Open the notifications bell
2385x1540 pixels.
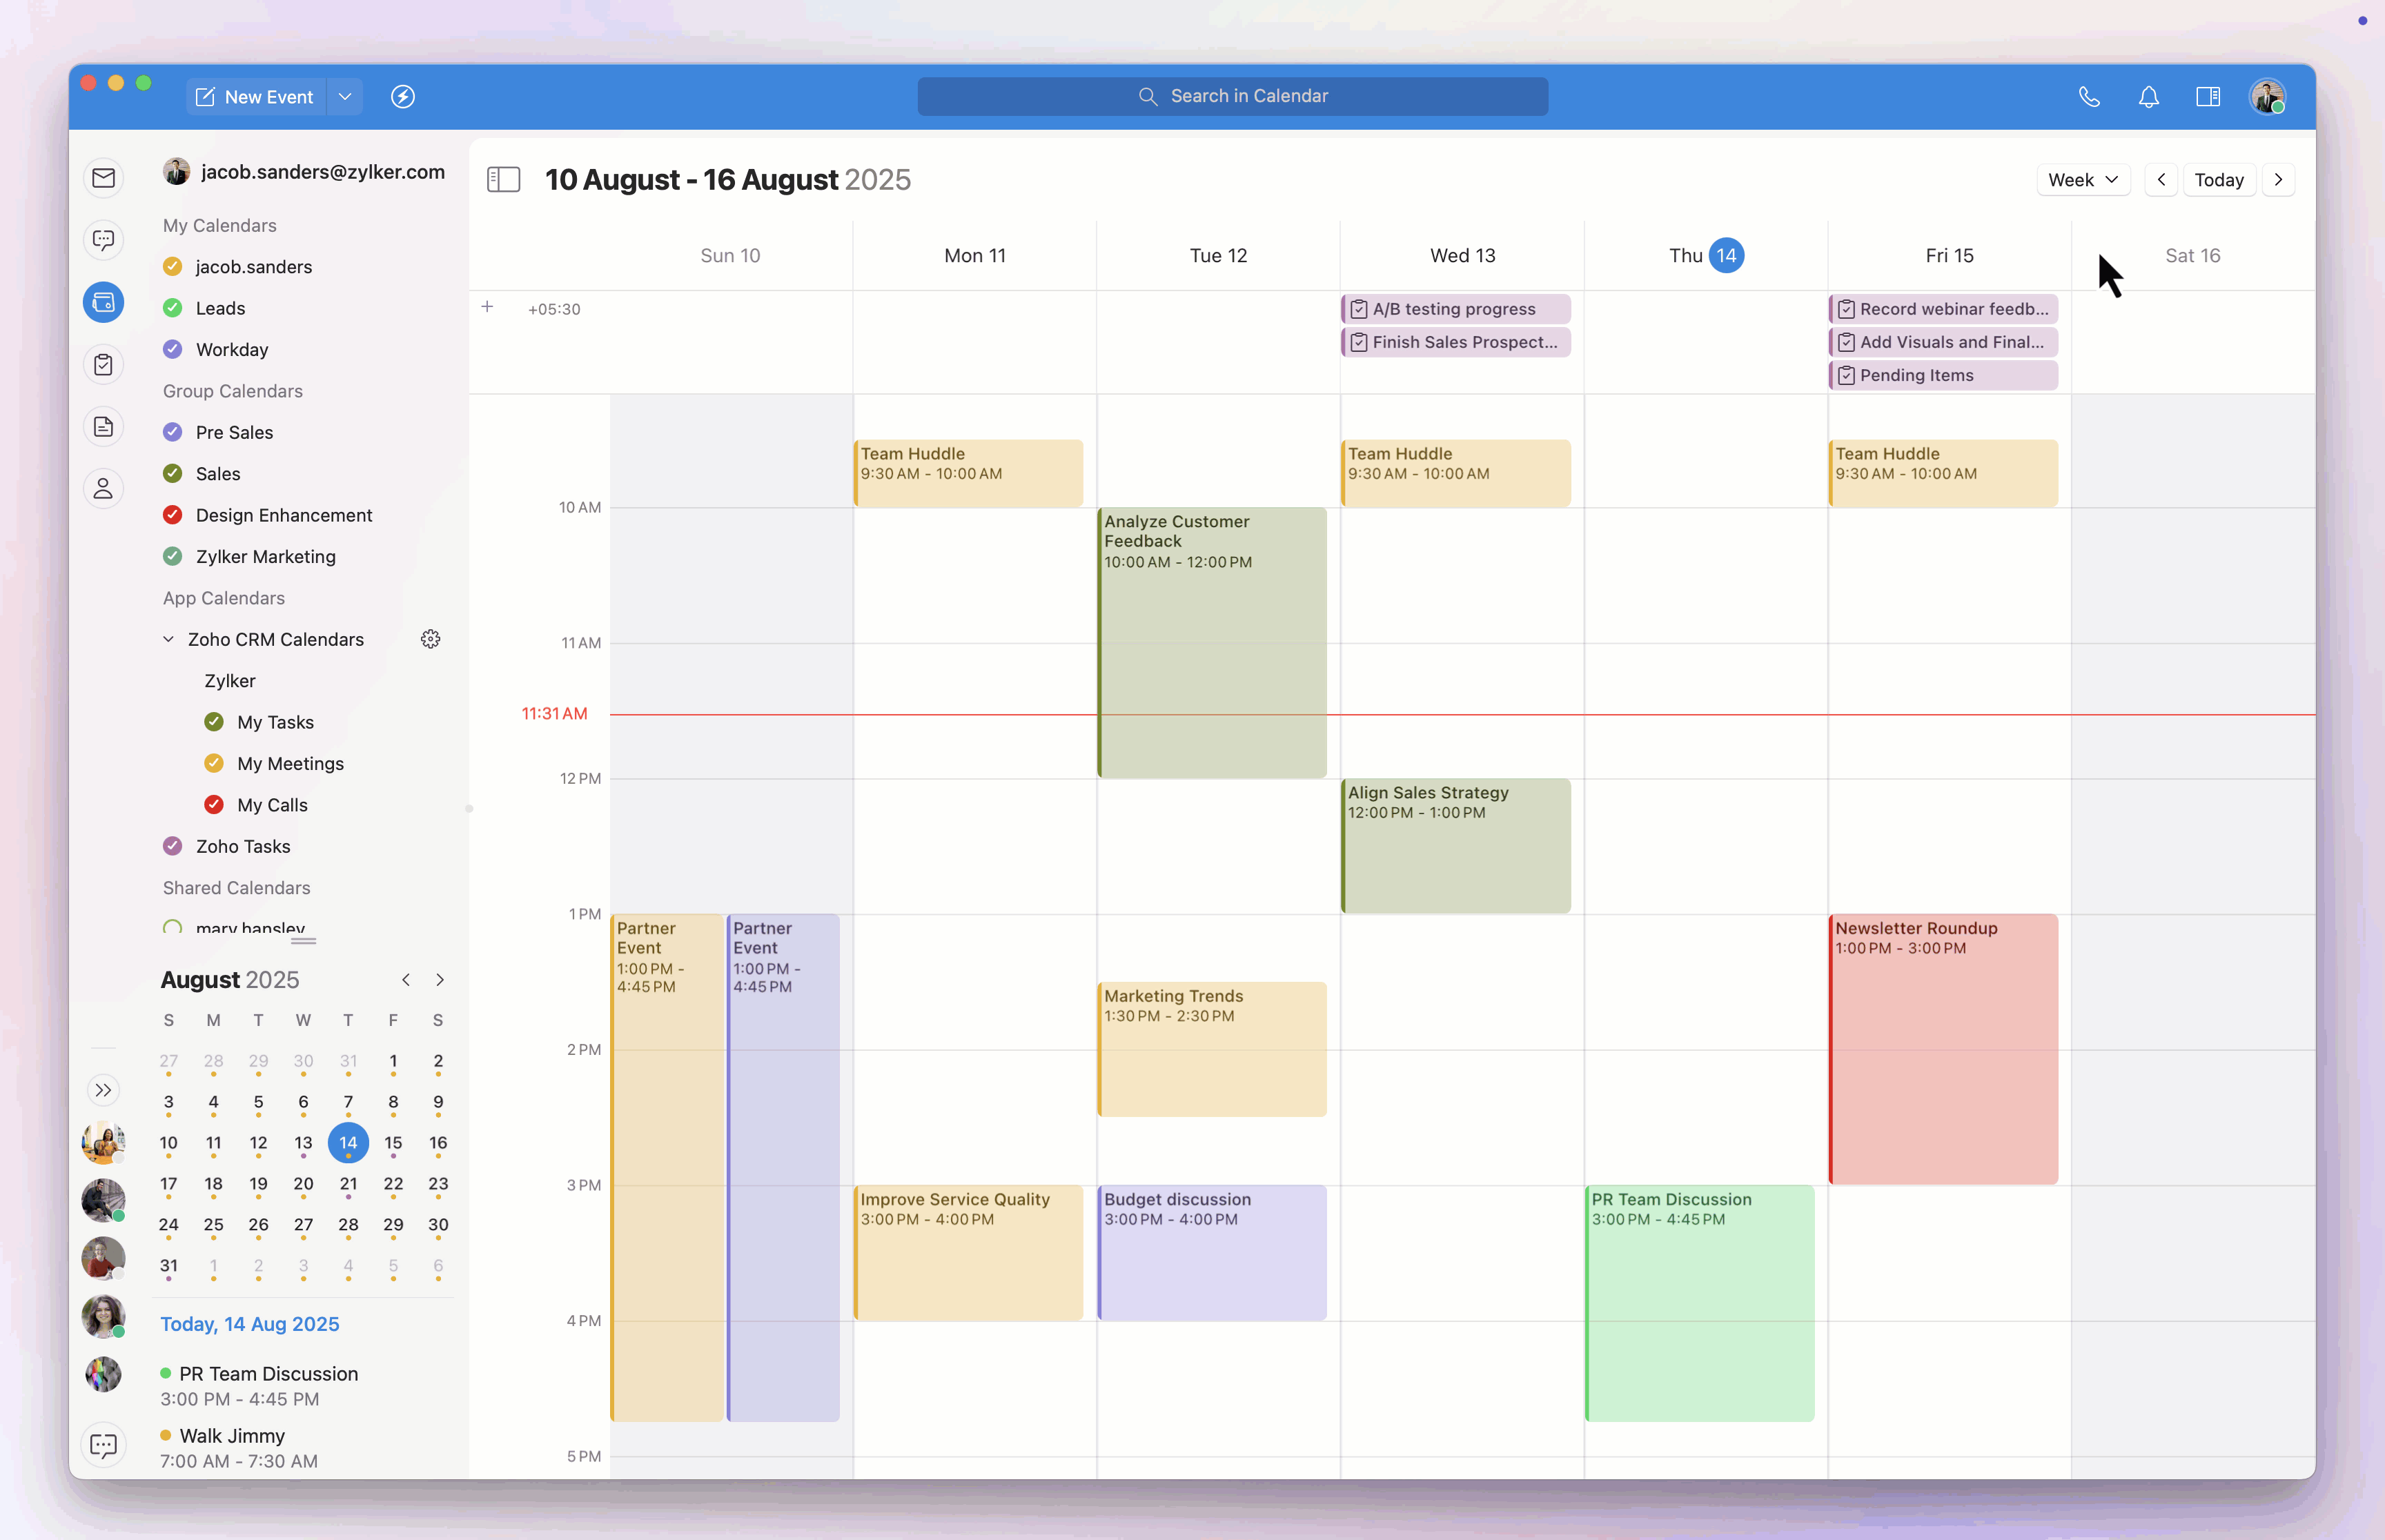(2148, 97)
